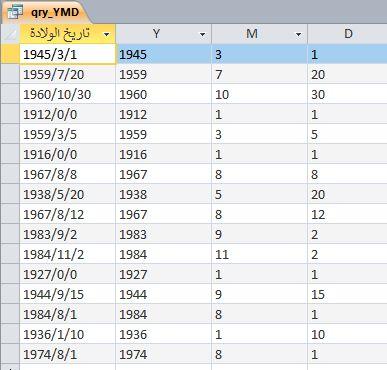This screenshot has width=387, height=370.
Task: Select the D column header
Action: pos(347,34)
